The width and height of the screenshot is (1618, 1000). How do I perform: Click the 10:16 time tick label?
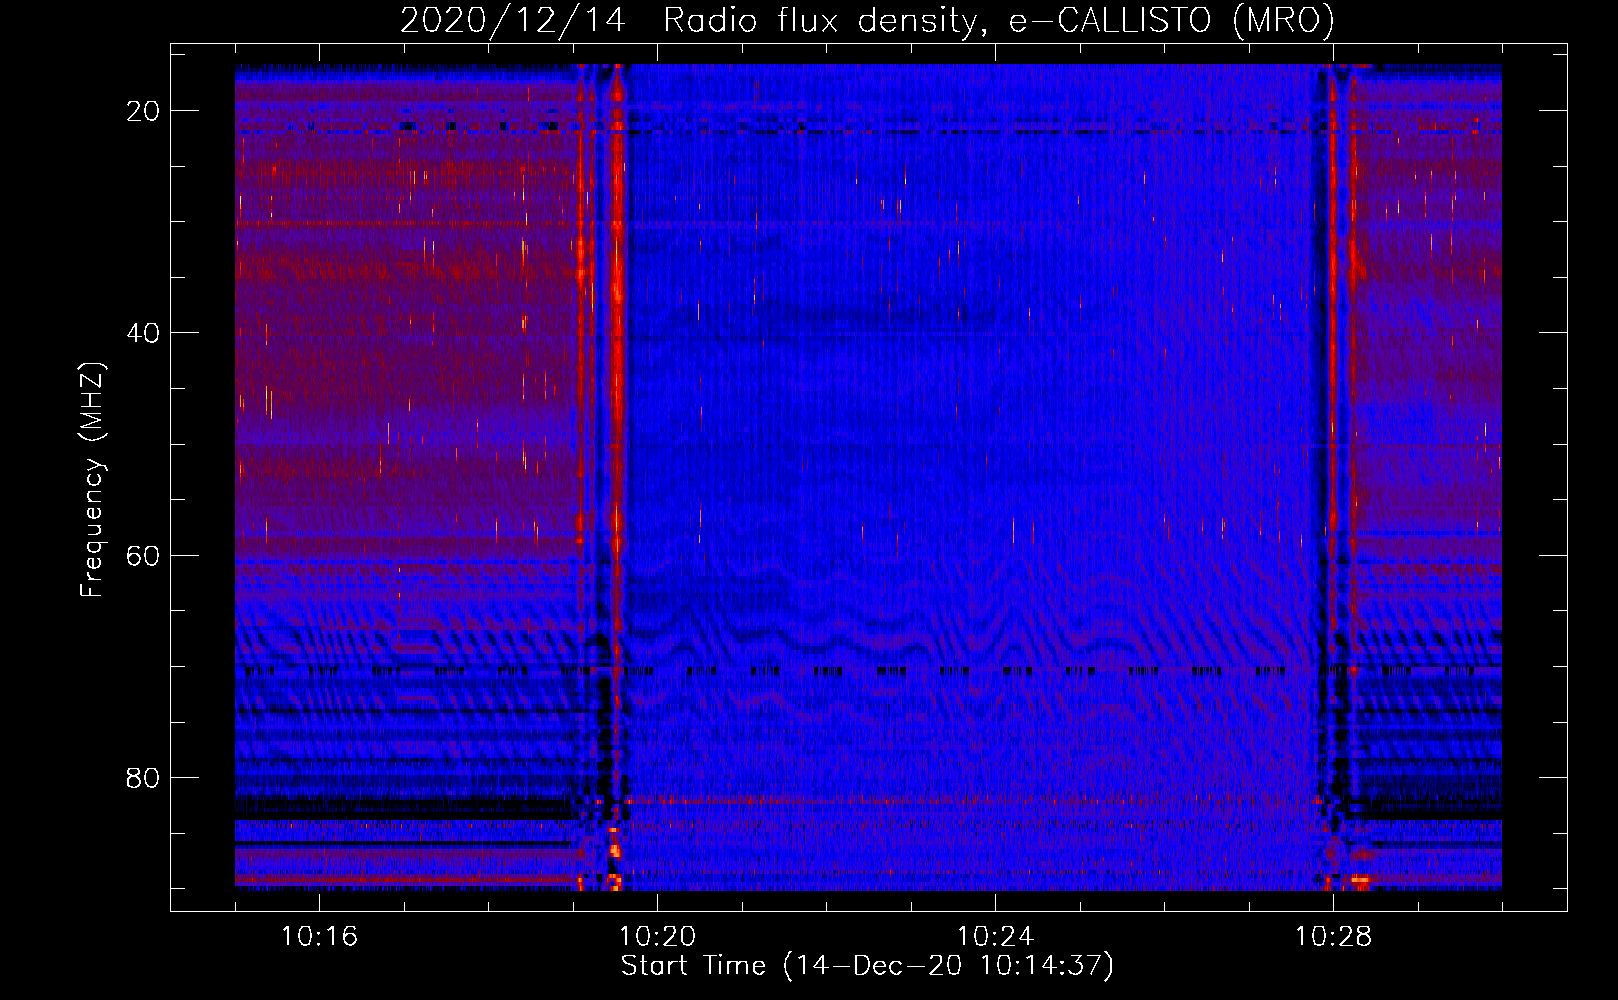click(319, 936)
